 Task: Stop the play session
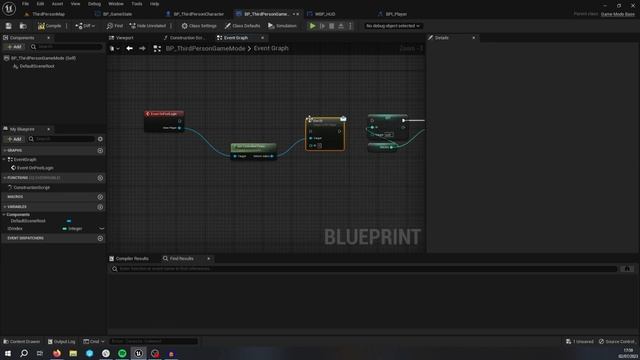[x=331, y=26]
